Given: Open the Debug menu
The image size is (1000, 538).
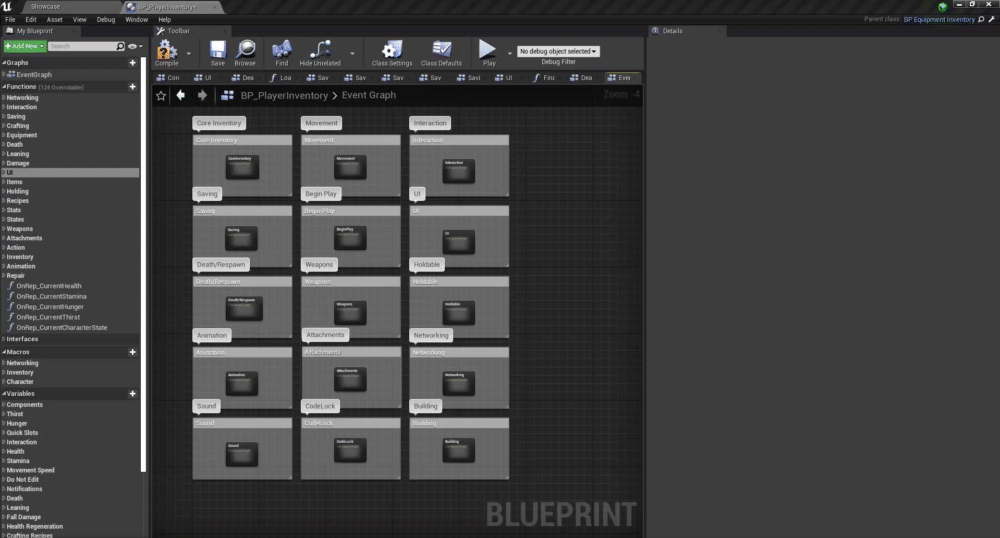Looking at the screenshot, I should point(106,20).
